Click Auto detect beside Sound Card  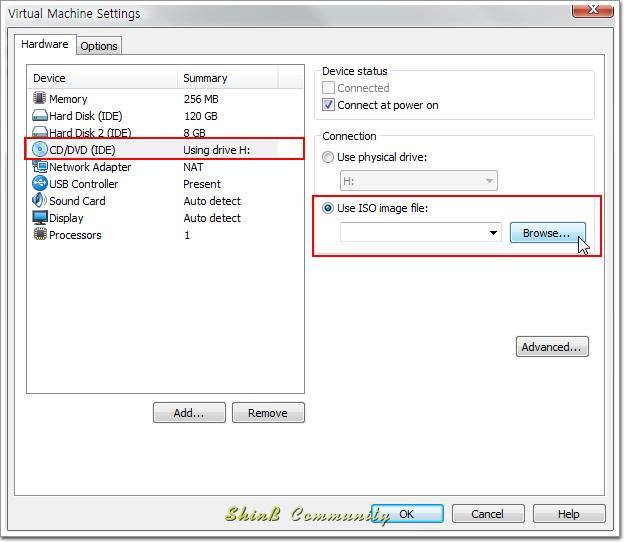[212, 201]
